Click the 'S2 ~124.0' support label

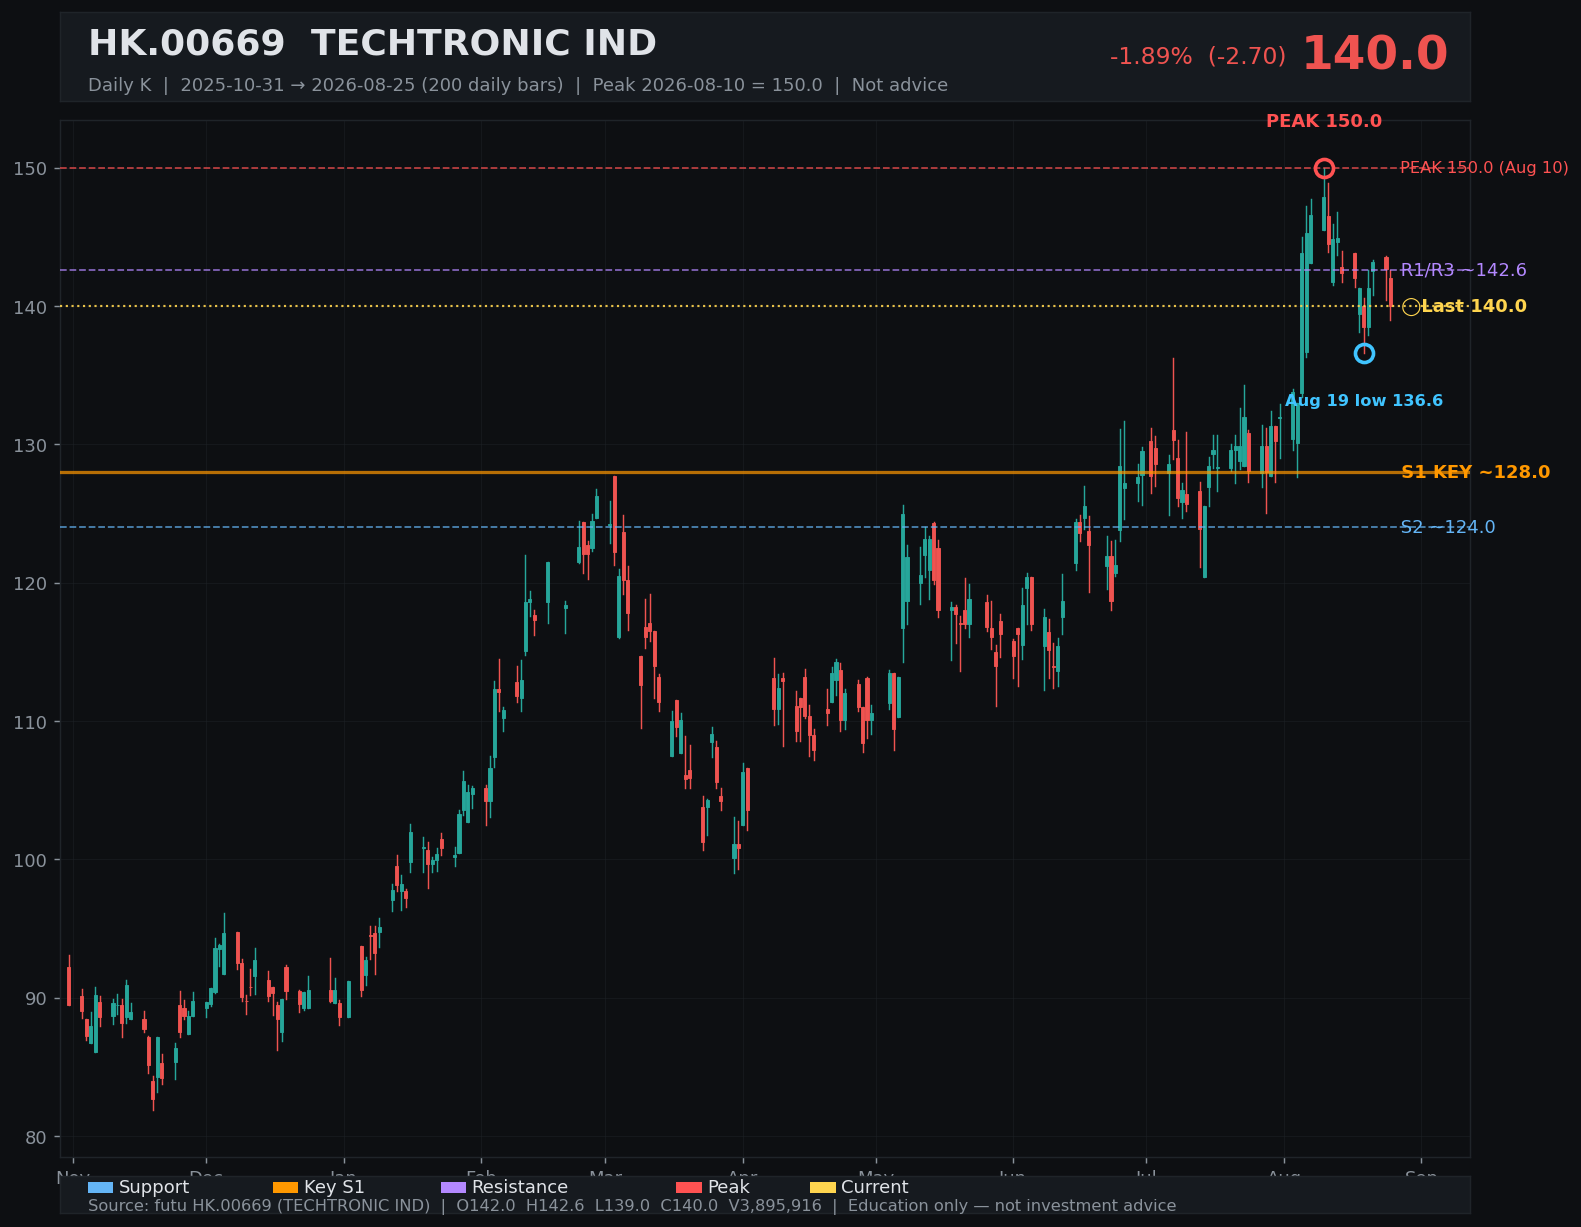(1448, 527)
